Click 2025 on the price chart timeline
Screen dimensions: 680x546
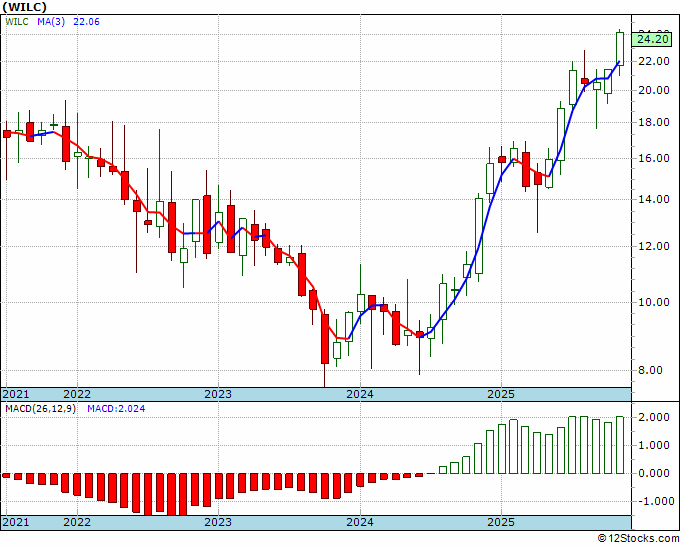coord(501,394)
